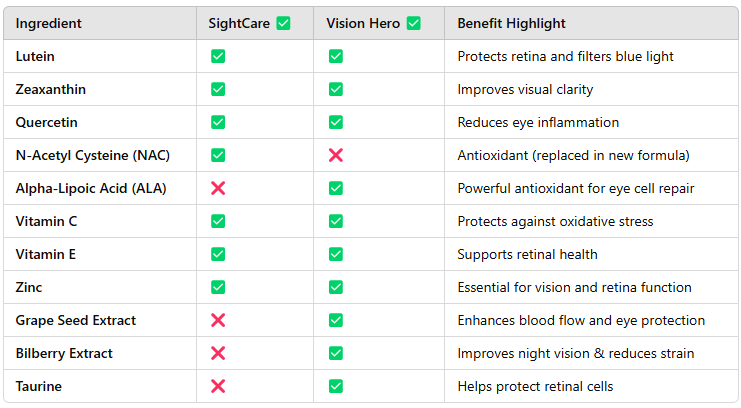Image resolution: width=741 pixels, height=408 pixels.
Task: Click the red X for Taurine under SightCare
Action: click(218, 386)
